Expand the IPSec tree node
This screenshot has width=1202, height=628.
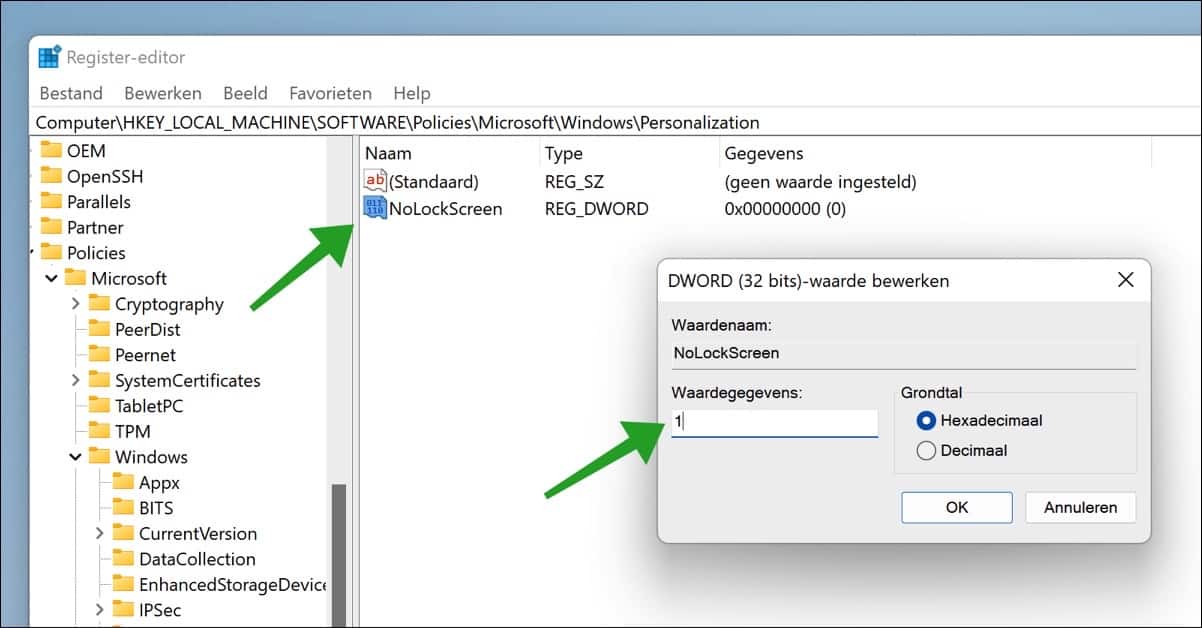(100, 610)
